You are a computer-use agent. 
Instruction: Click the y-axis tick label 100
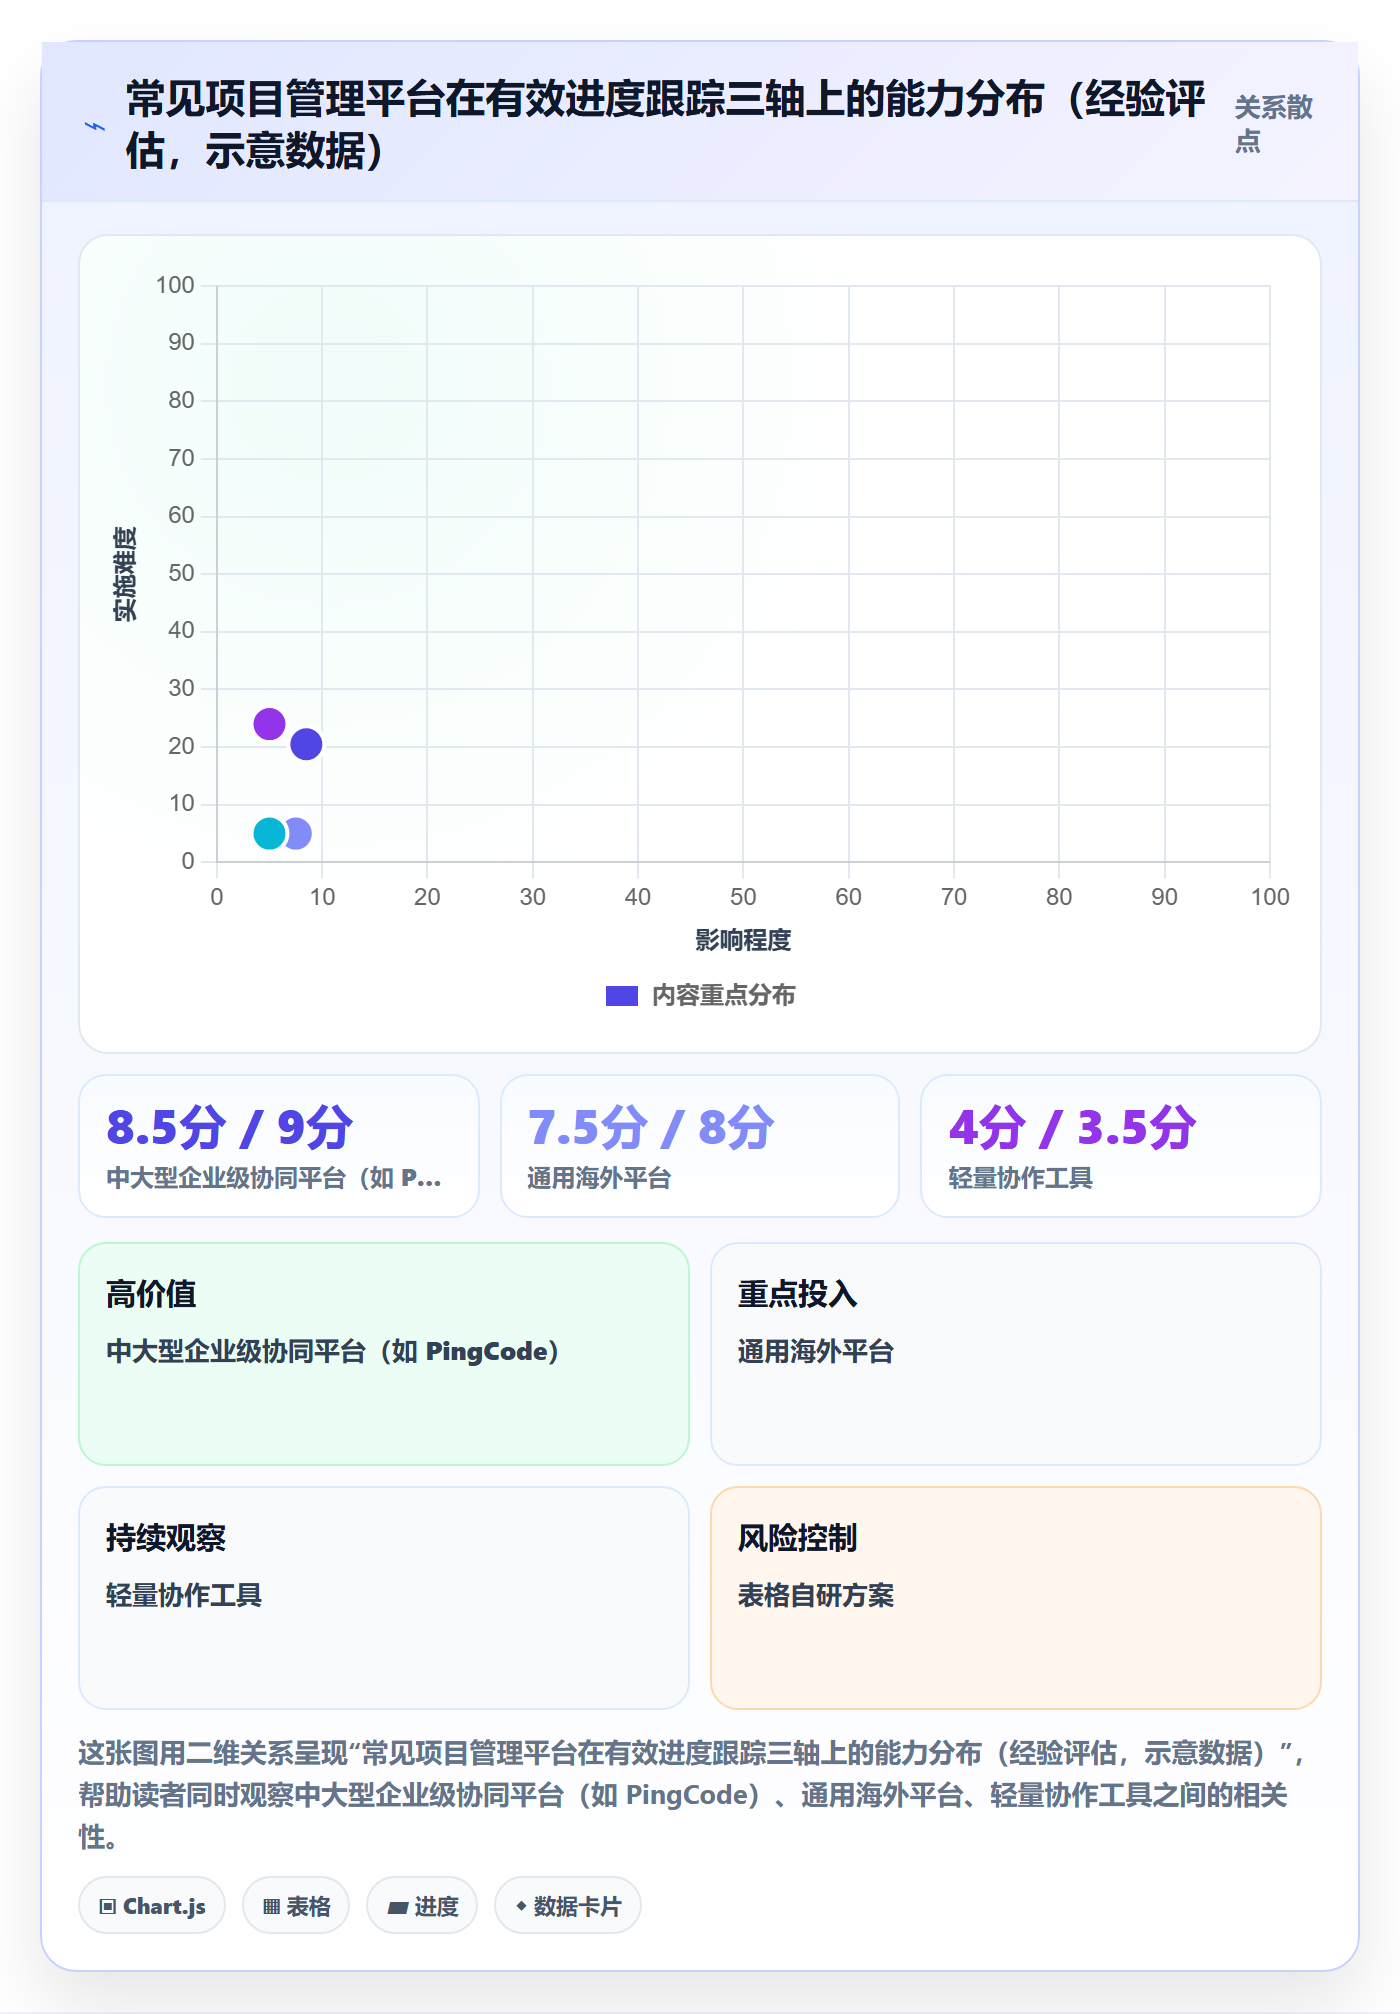175,286
